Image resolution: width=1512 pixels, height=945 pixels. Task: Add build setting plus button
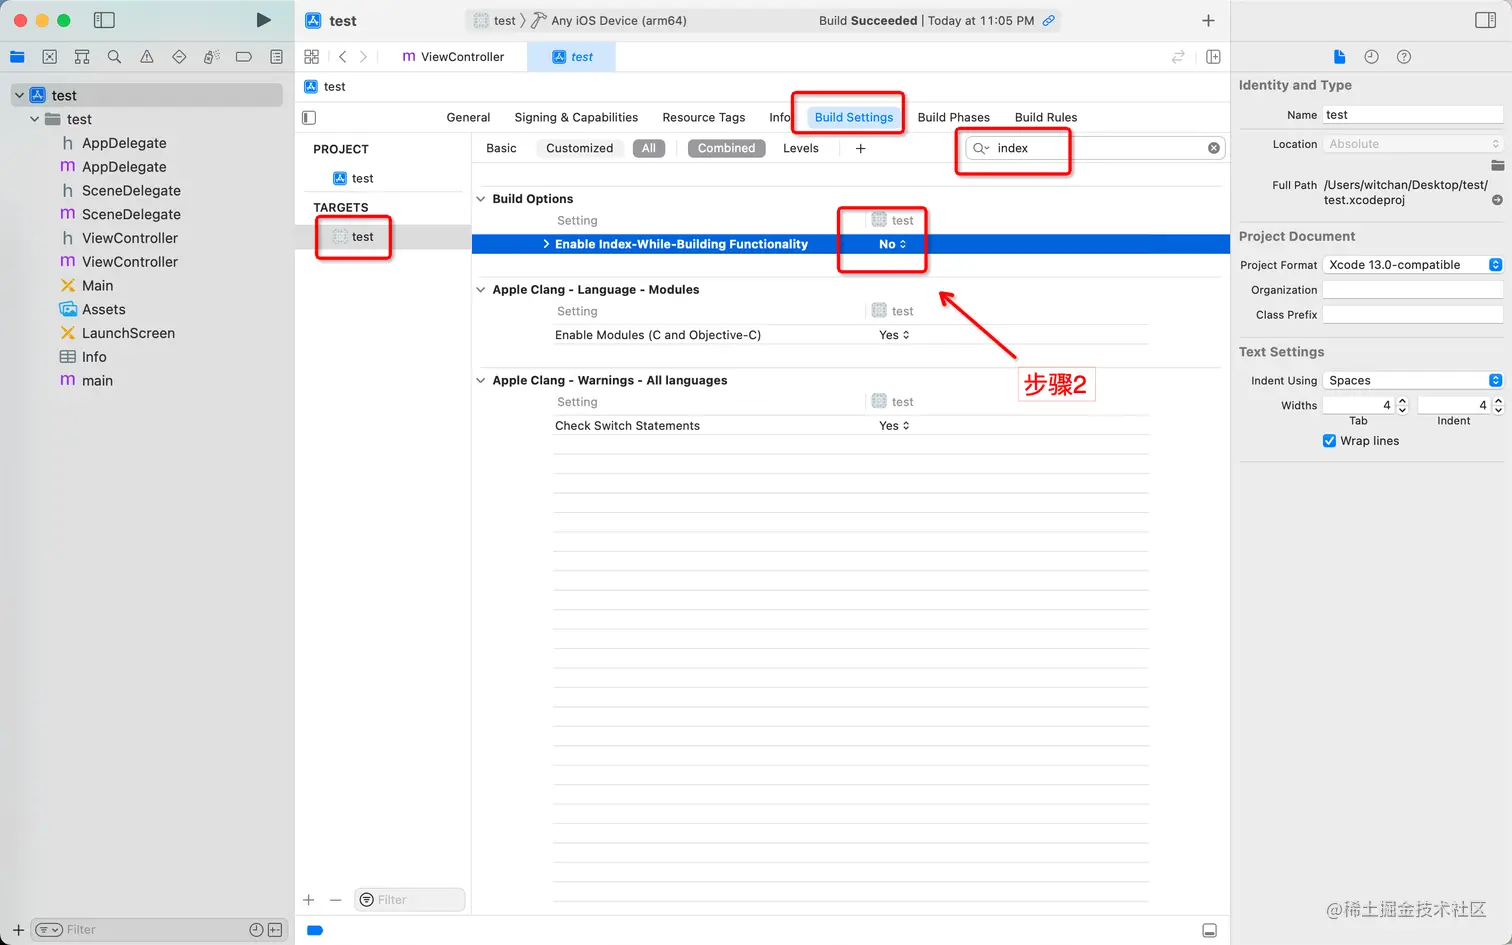860,148
